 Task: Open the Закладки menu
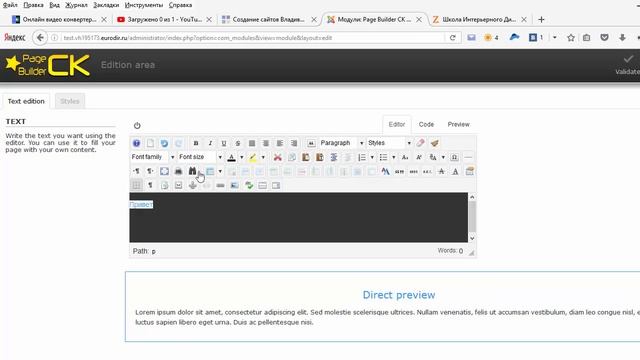106,5
